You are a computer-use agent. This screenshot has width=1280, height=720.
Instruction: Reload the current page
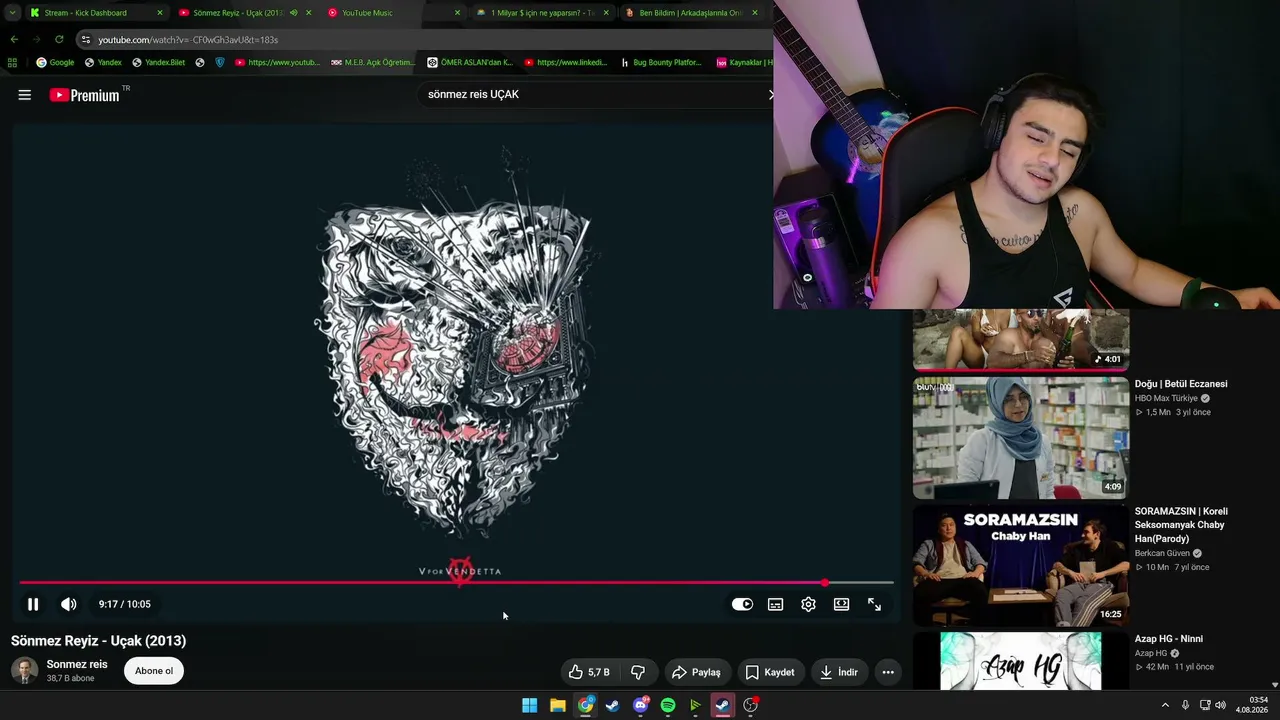[59, 39]
